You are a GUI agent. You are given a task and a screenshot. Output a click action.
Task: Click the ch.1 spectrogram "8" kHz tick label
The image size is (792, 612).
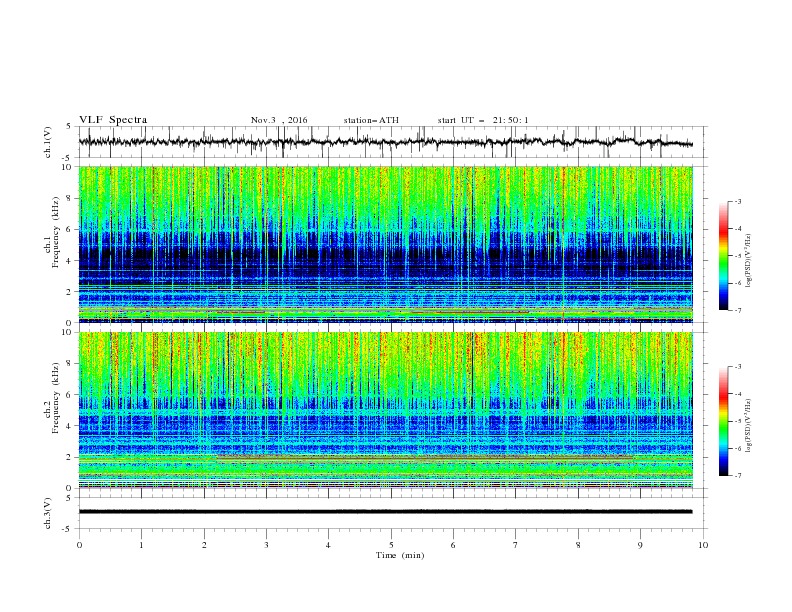(70, 198)
